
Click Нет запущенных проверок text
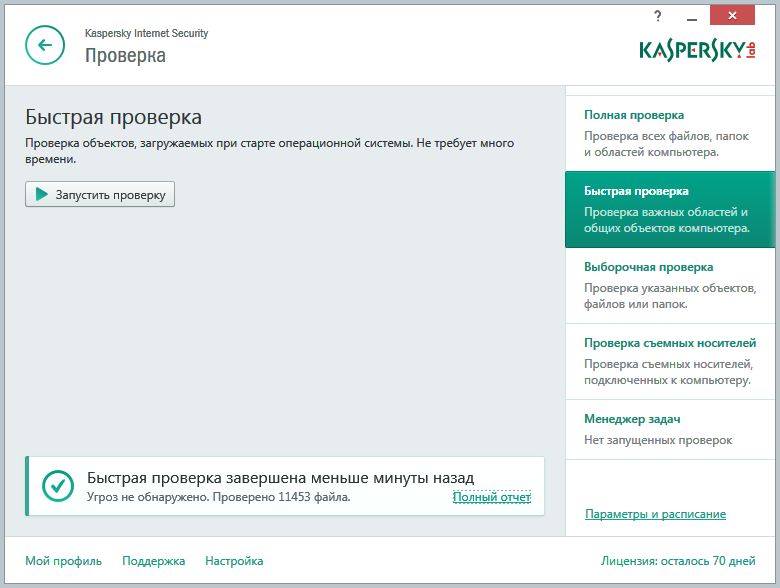(x=658, y=440)
